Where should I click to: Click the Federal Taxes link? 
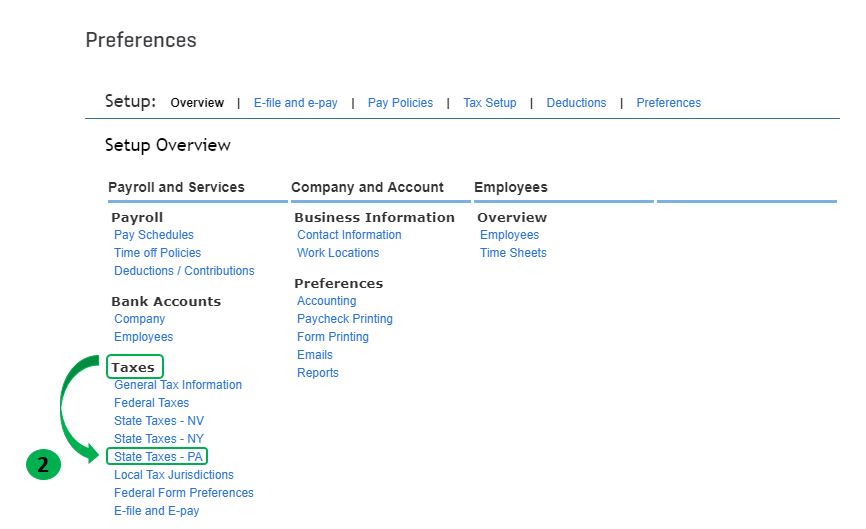(x=151, y=403)
